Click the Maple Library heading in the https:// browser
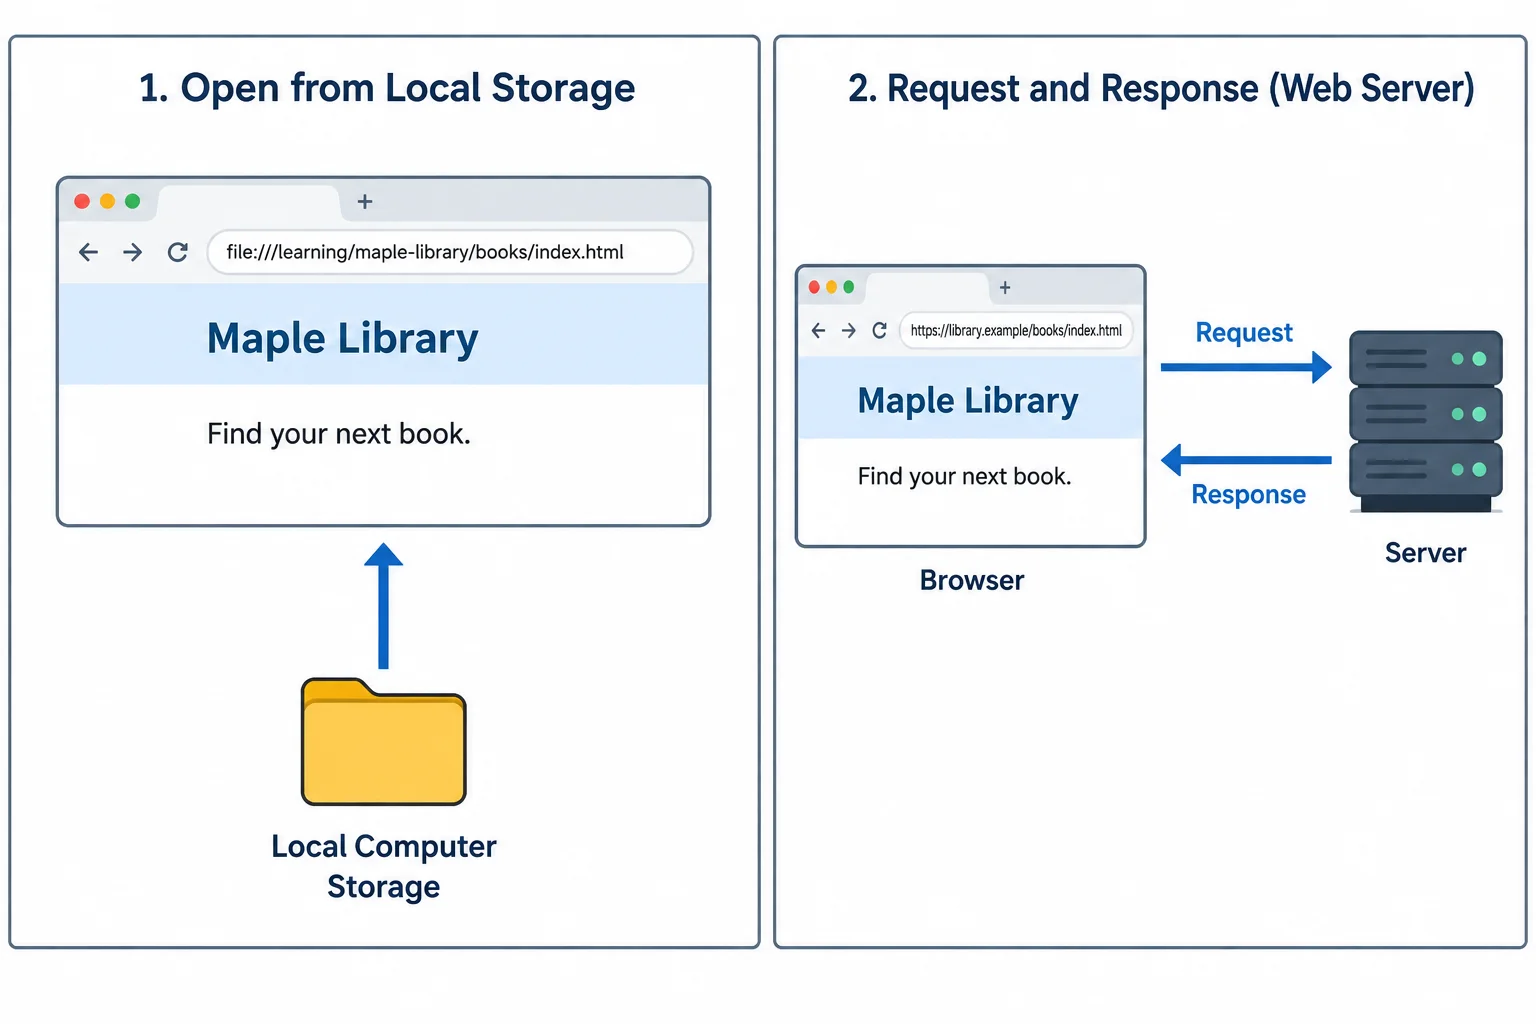 tap(968, 401)
